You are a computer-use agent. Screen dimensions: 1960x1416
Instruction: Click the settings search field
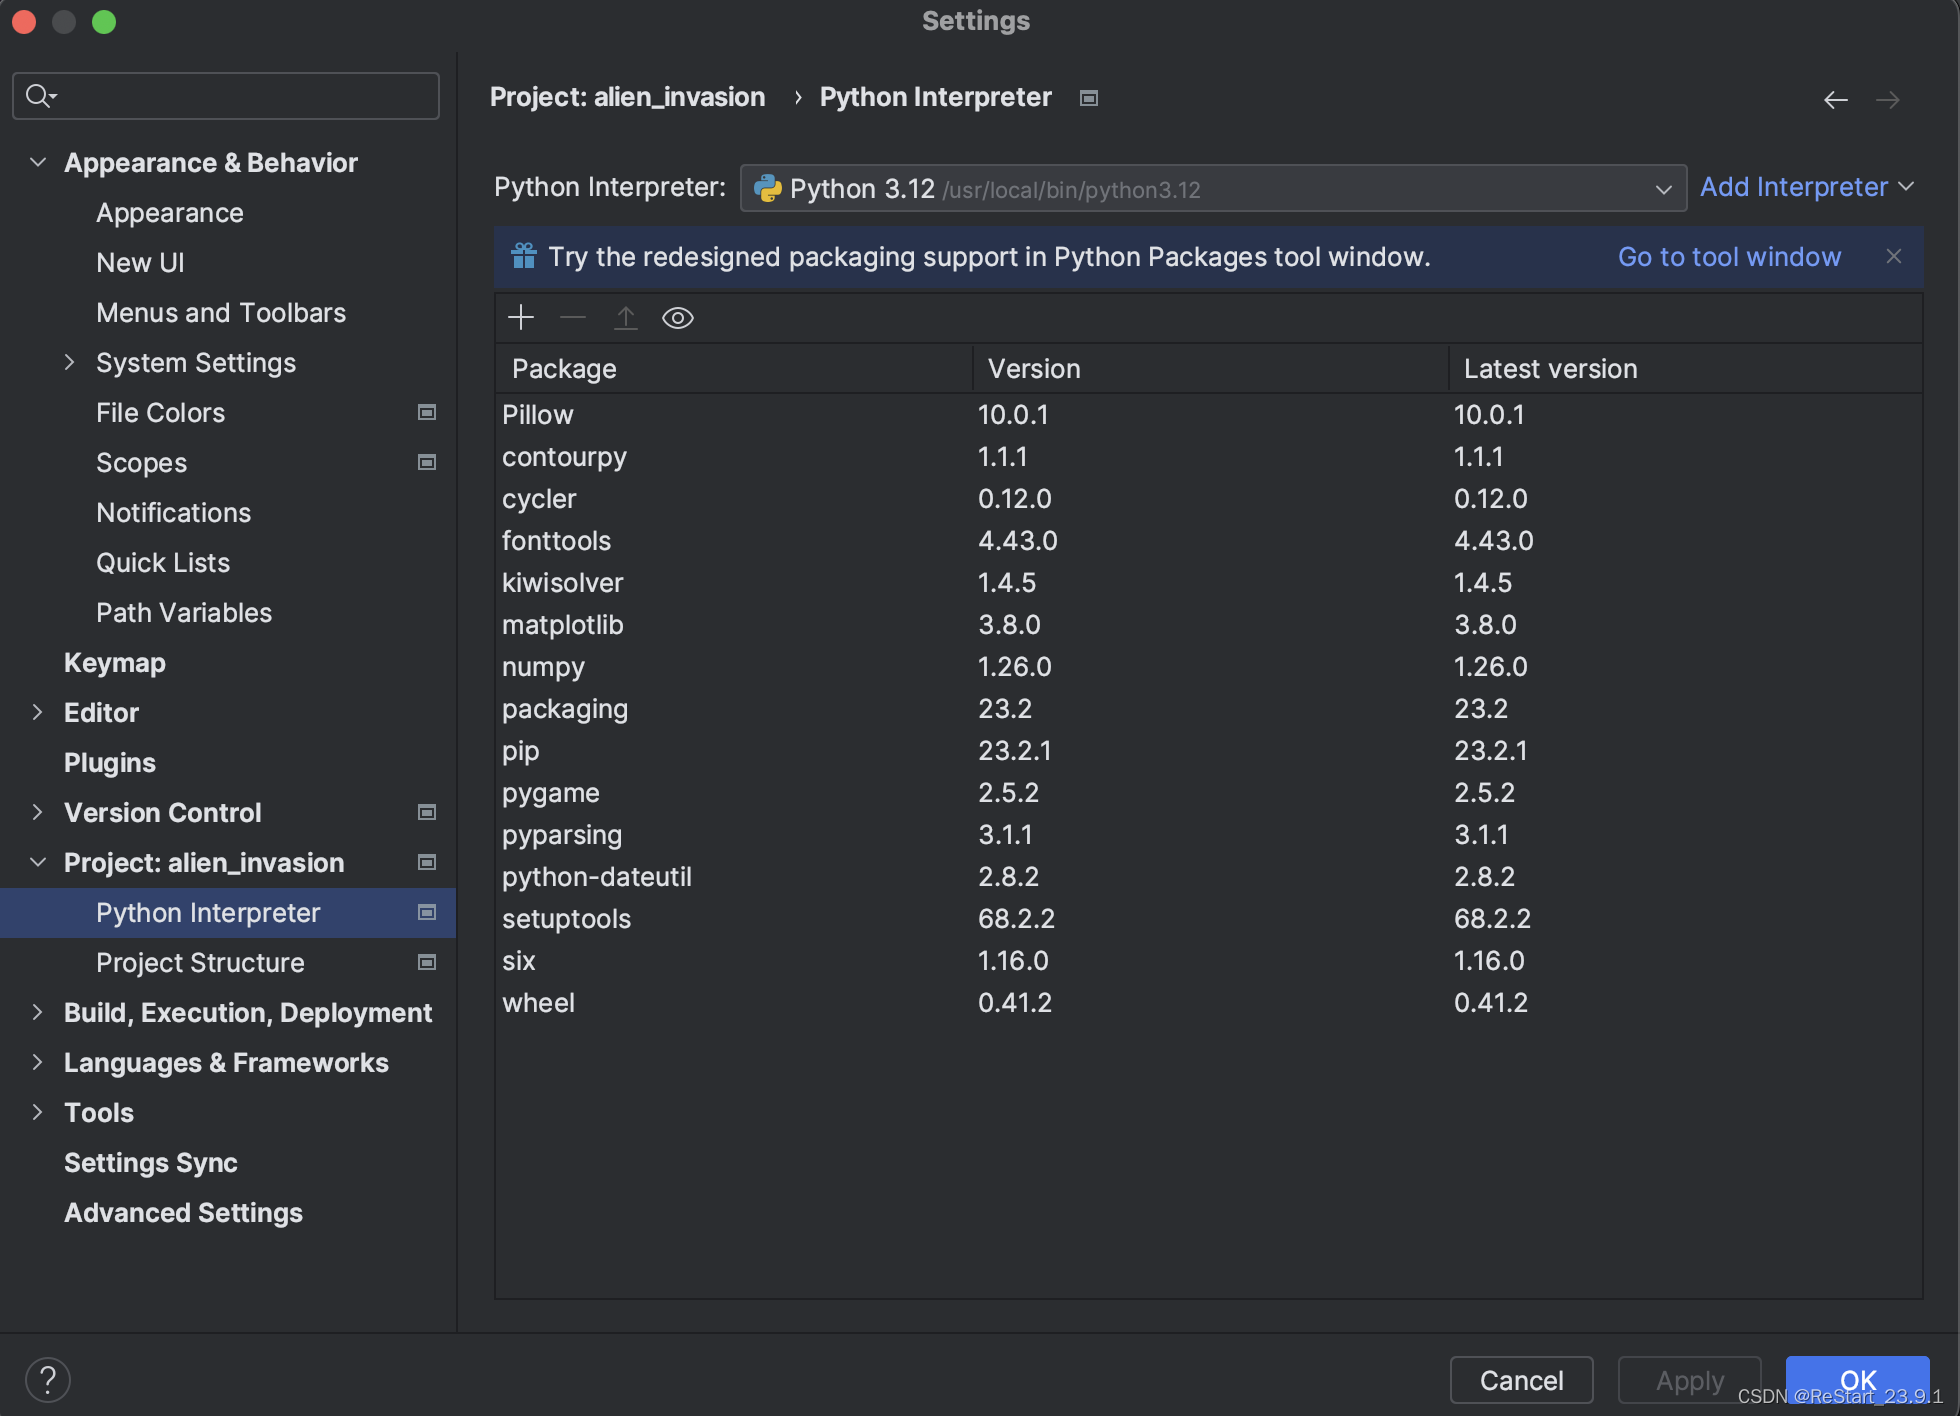226,96
